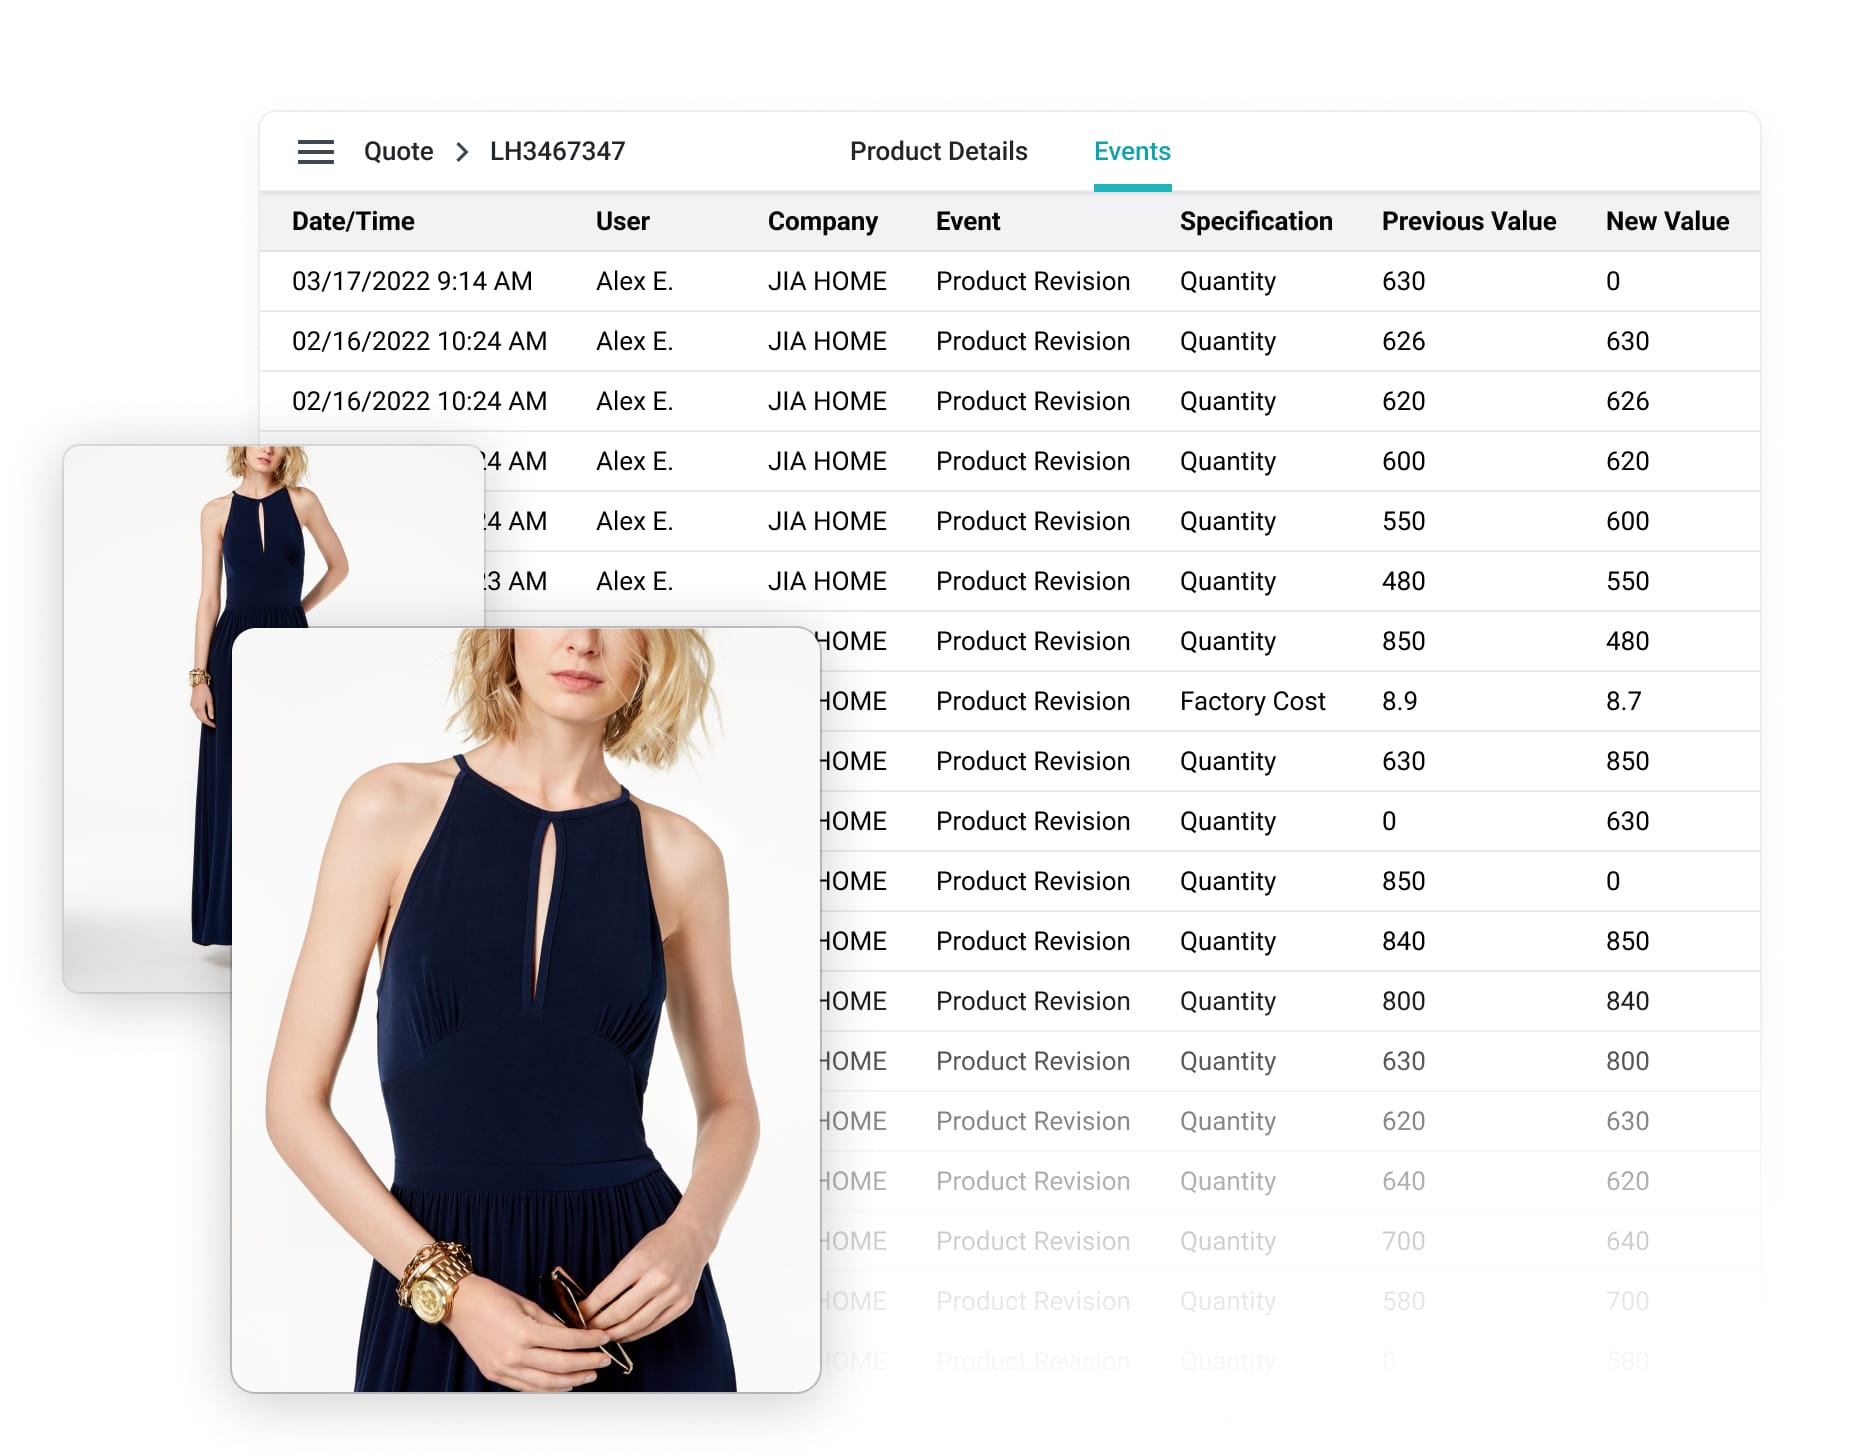
Task: Sort by Specification column header
Action: (1255, 222)
